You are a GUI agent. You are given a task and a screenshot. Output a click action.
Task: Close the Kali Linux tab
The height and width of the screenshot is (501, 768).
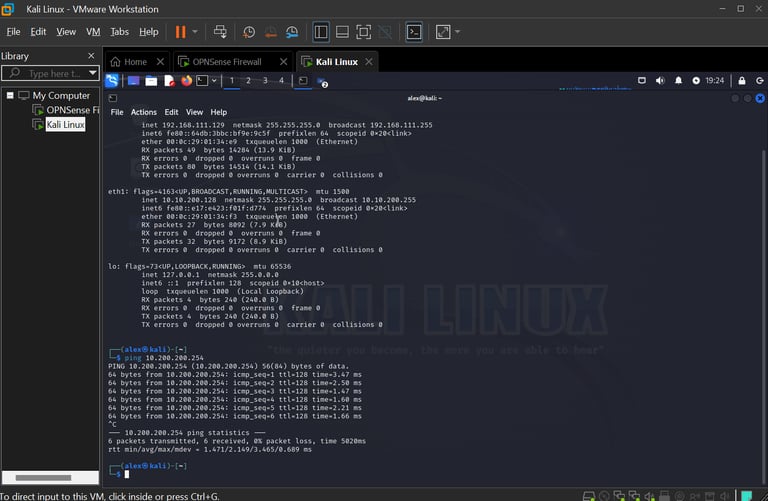click(369, 62)
